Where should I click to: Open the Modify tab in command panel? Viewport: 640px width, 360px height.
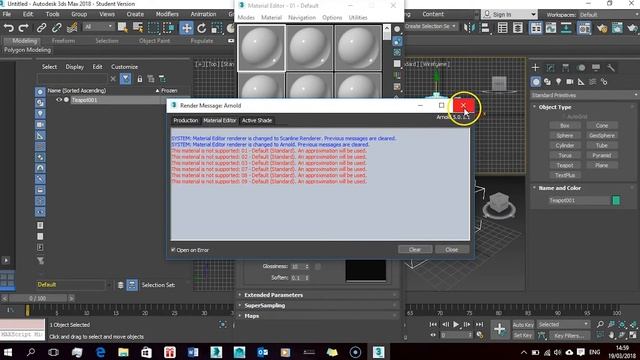tap(551, 67)
